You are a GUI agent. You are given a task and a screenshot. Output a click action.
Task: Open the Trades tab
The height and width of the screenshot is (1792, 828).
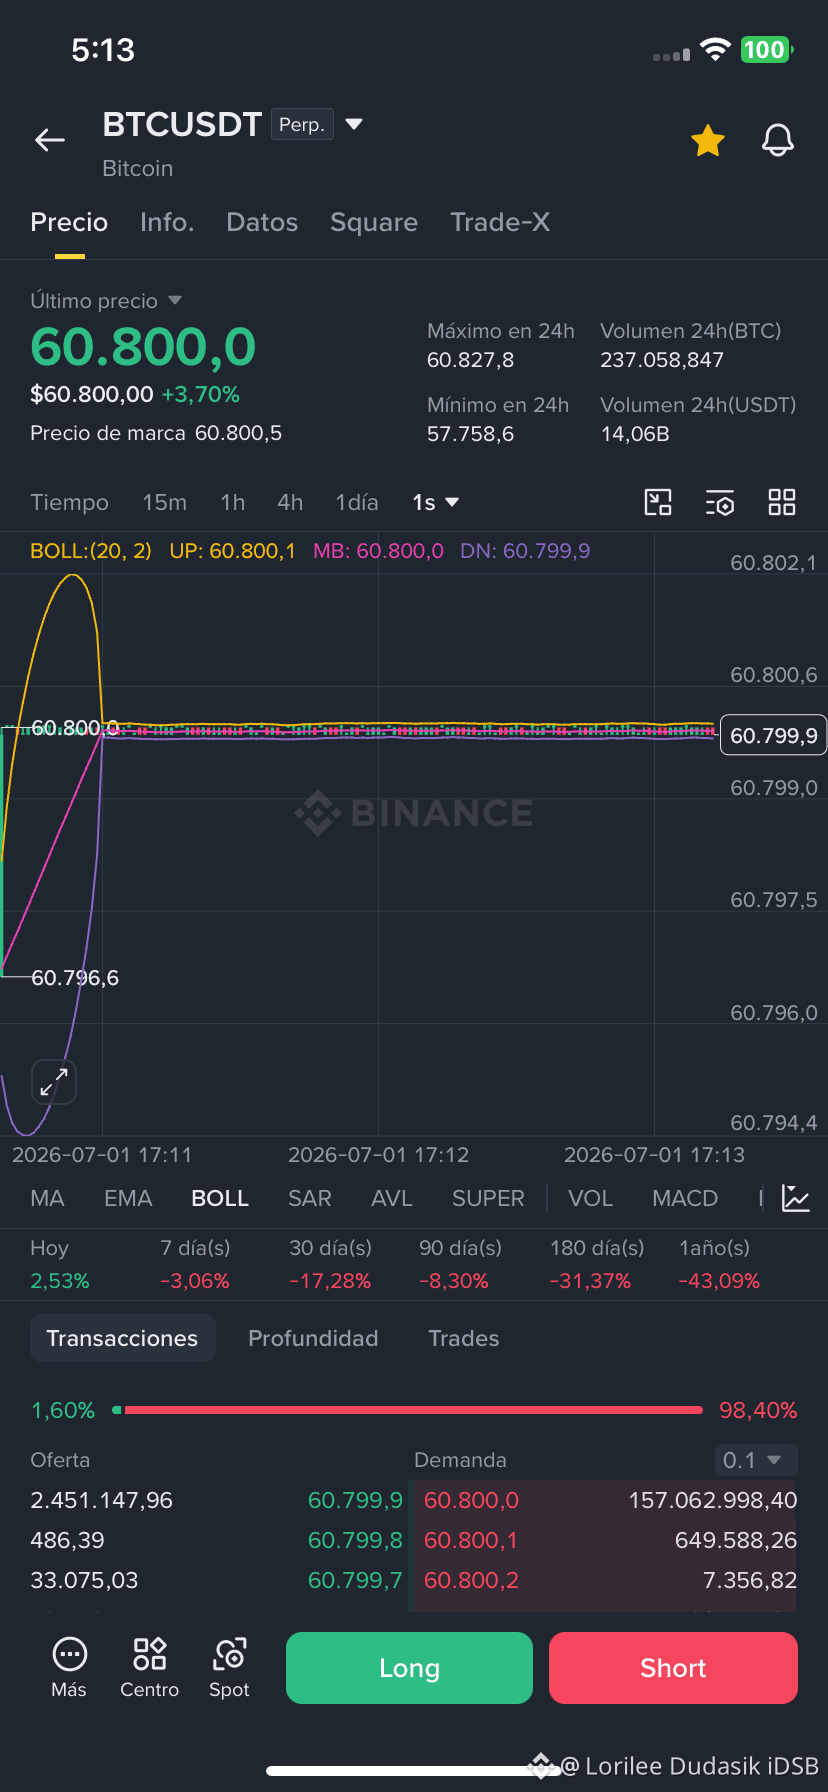tap(463, 1338)
